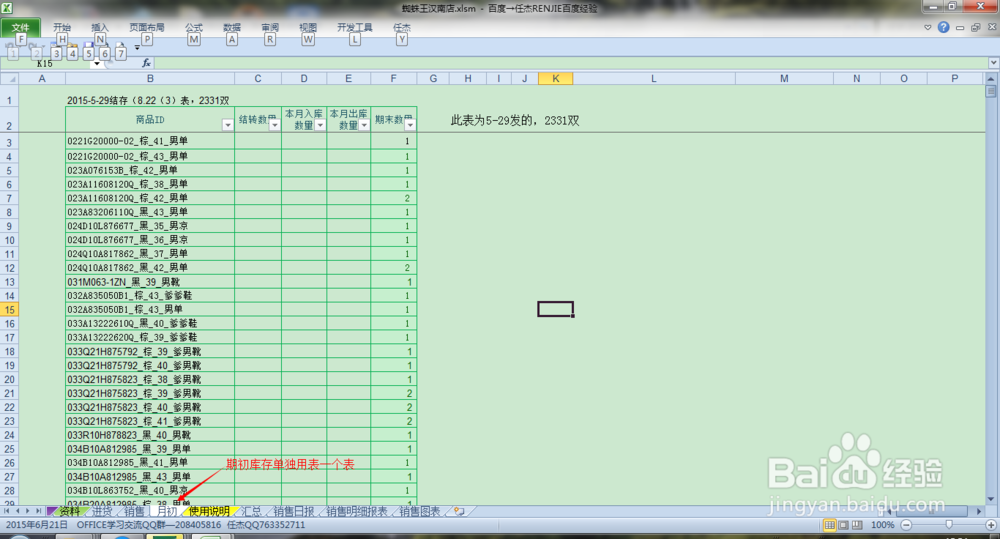Click the title cell 2015-5-29结存 text
Image resolution: width=1000 pixels, height=539 pixels.
(148, 100)
